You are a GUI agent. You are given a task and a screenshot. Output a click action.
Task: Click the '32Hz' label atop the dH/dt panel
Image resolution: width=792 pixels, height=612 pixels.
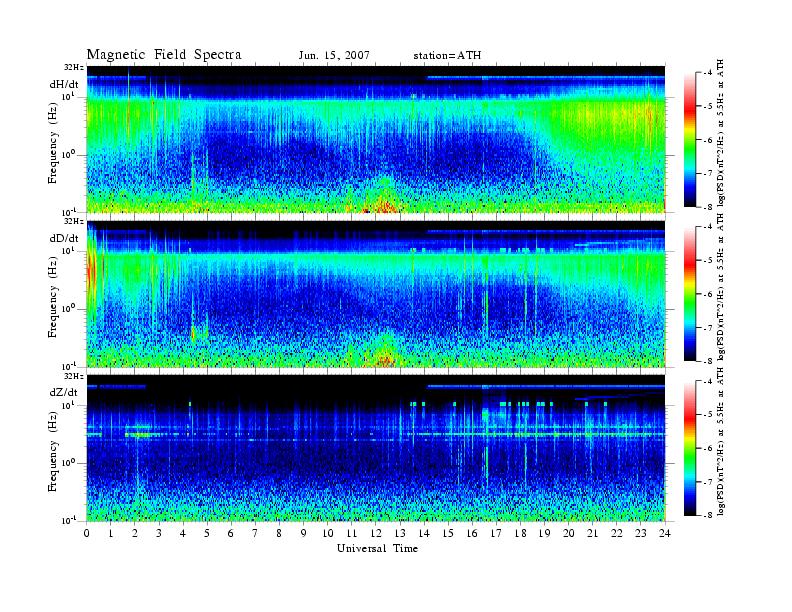(x=74, y=67)
